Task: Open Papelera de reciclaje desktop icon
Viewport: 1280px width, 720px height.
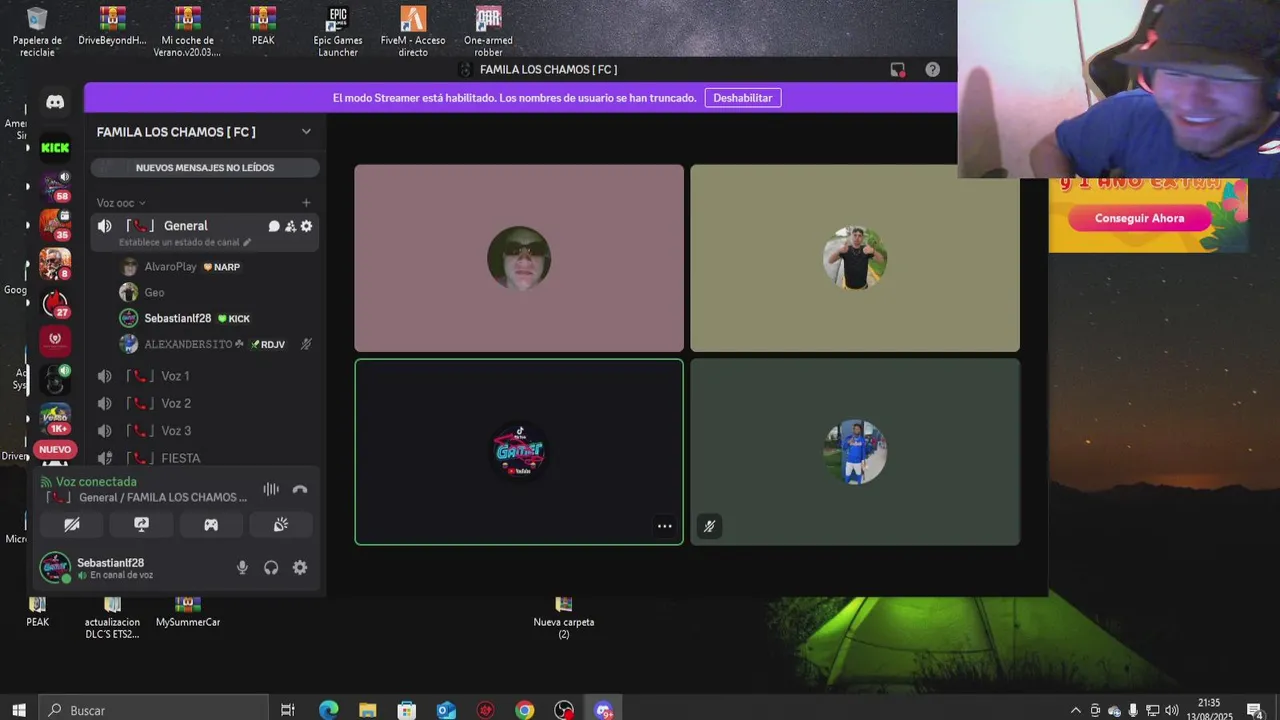Action: pos(37,32)
